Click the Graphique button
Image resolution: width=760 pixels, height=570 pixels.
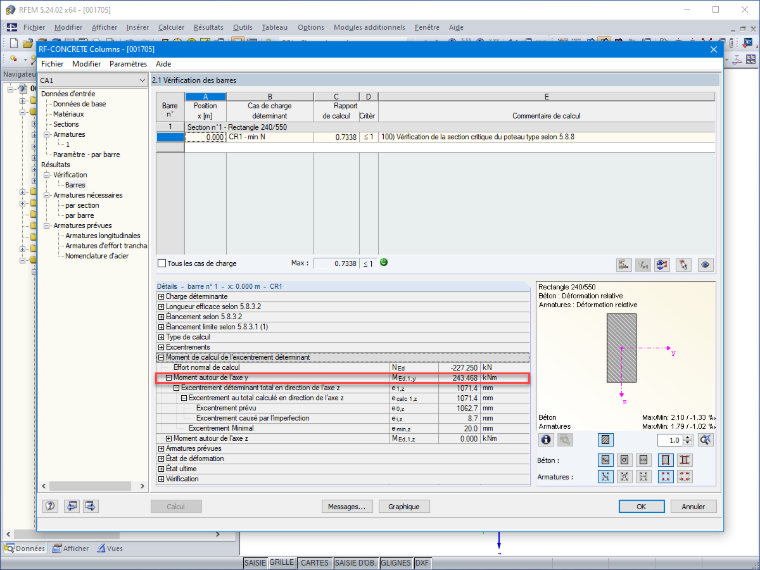click(404, 506)
